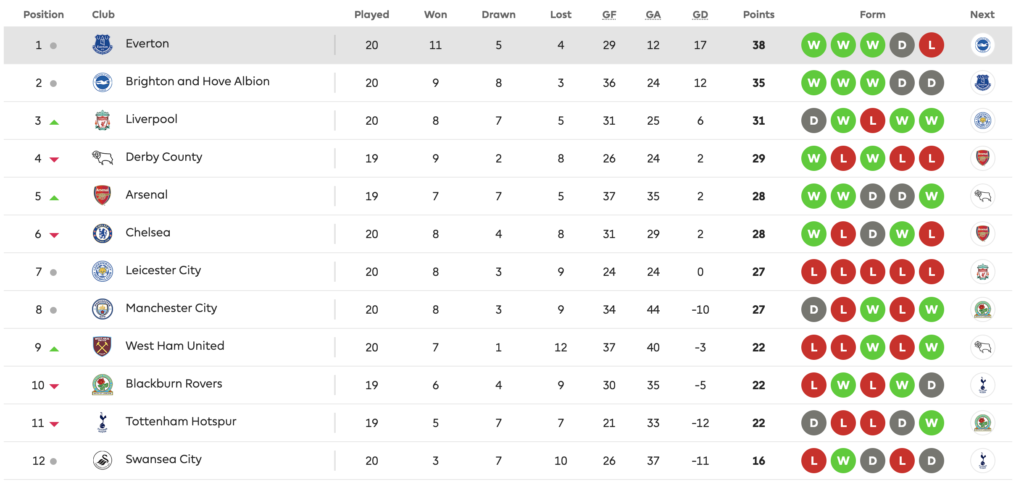Click the Chelsea club badge
The image size is (1024, 490).
click(103, 233)
